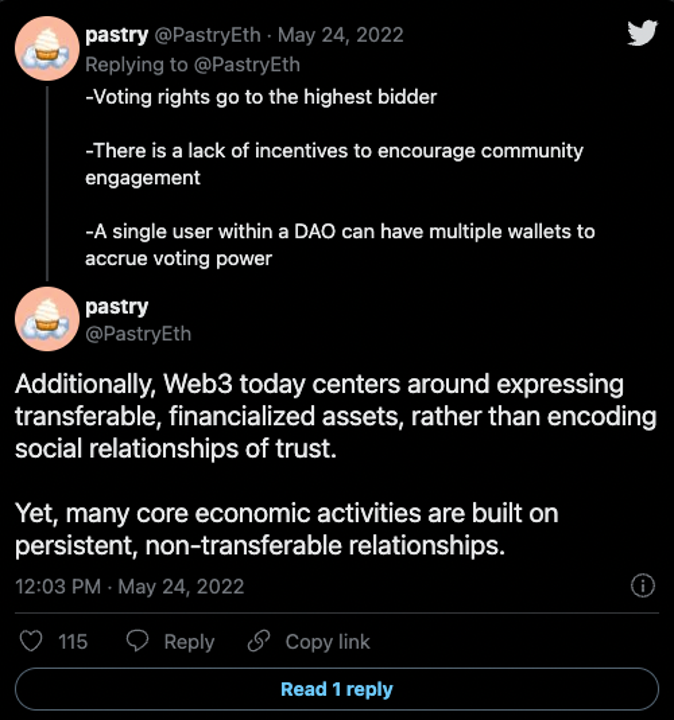The image size is (674, 720).
Task: Open the pastry display name in parent tweet
Action: click(116, 36)
